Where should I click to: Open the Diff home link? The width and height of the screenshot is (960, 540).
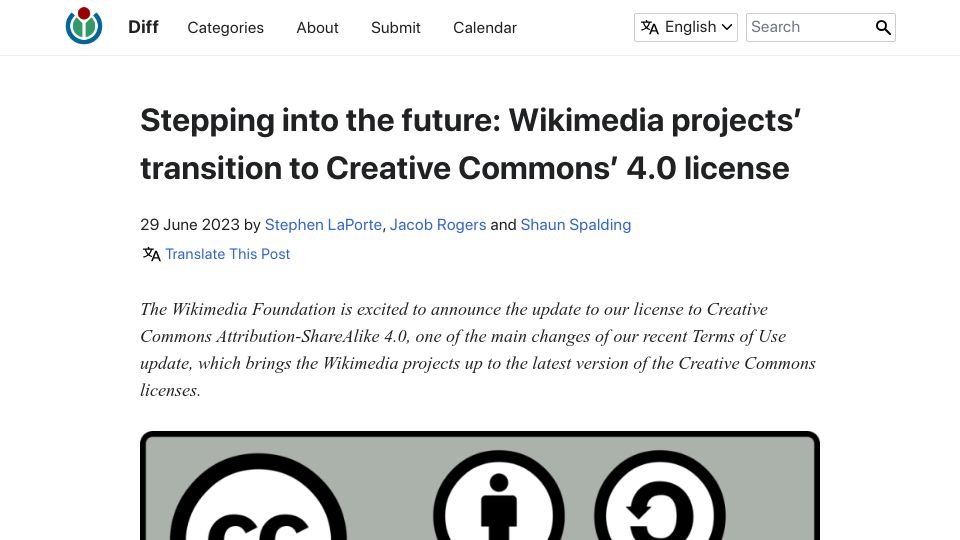click(x=143, y=27)
